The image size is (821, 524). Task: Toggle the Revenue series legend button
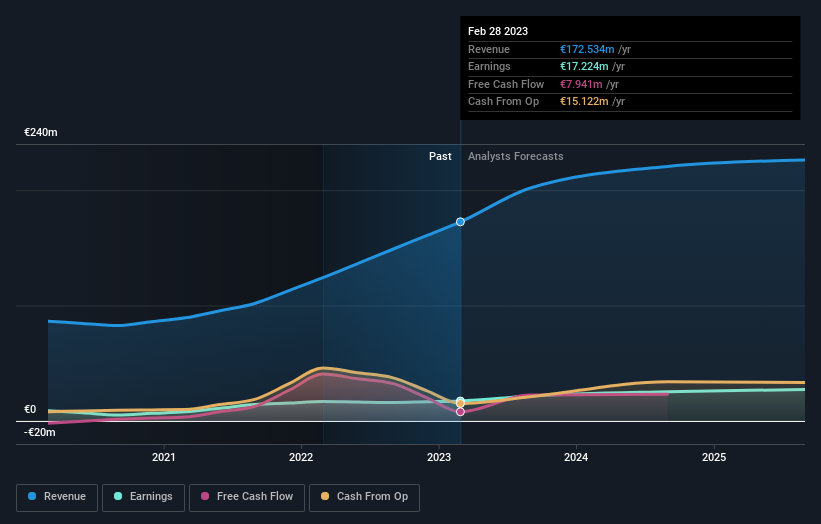point(57,497)
